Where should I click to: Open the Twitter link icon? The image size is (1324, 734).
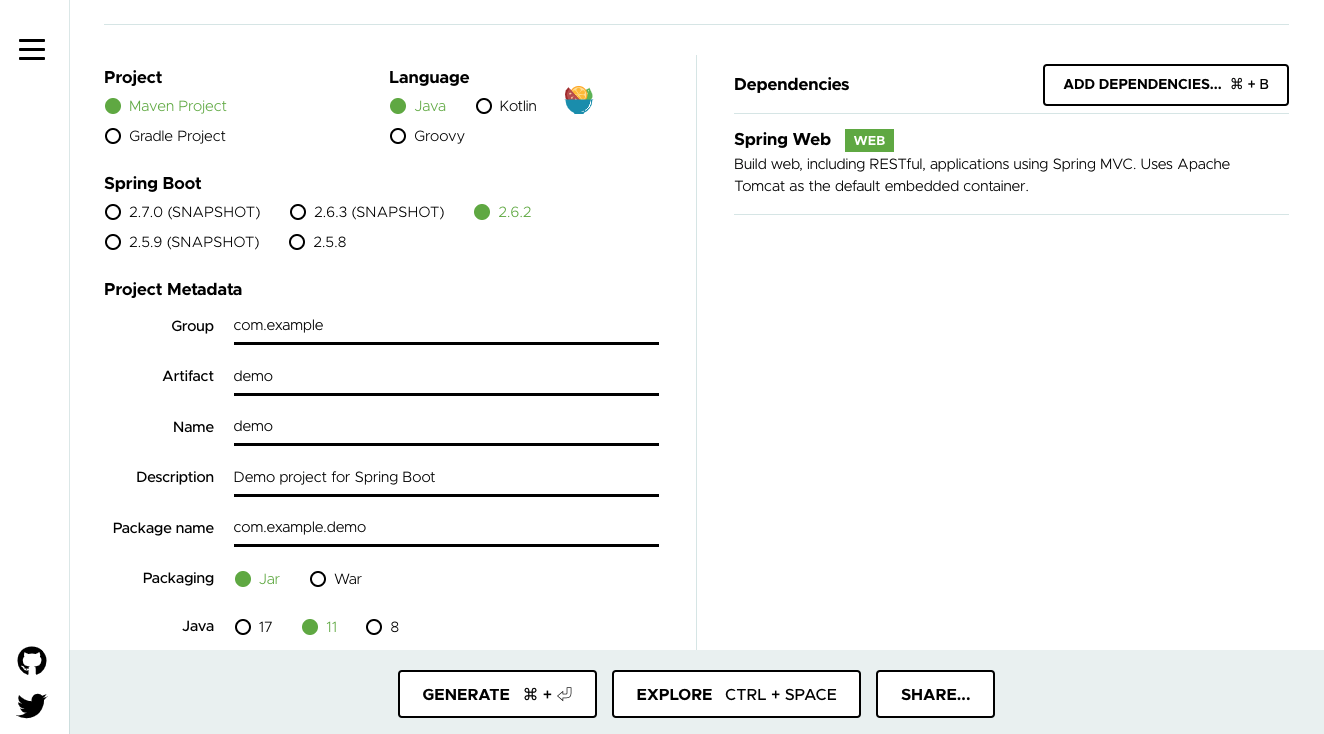(x=32, y=706)
